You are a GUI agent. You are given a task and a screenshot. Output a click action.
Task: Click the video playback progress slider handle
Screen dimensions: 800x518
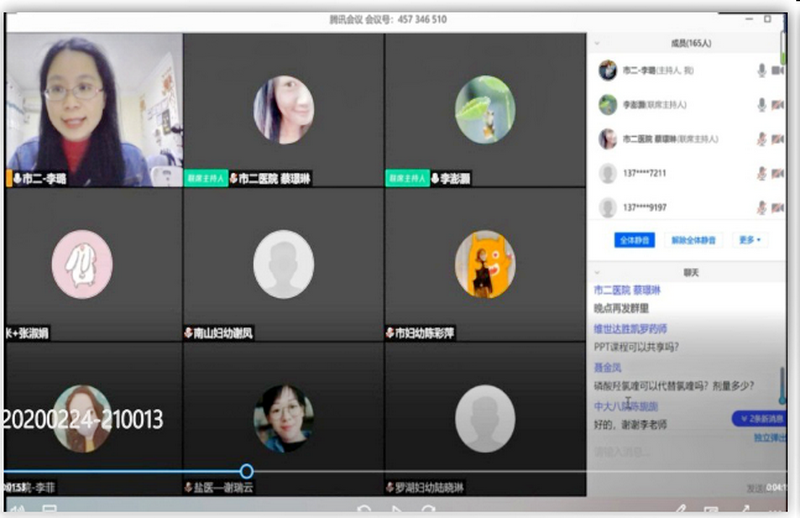[246, 471]
